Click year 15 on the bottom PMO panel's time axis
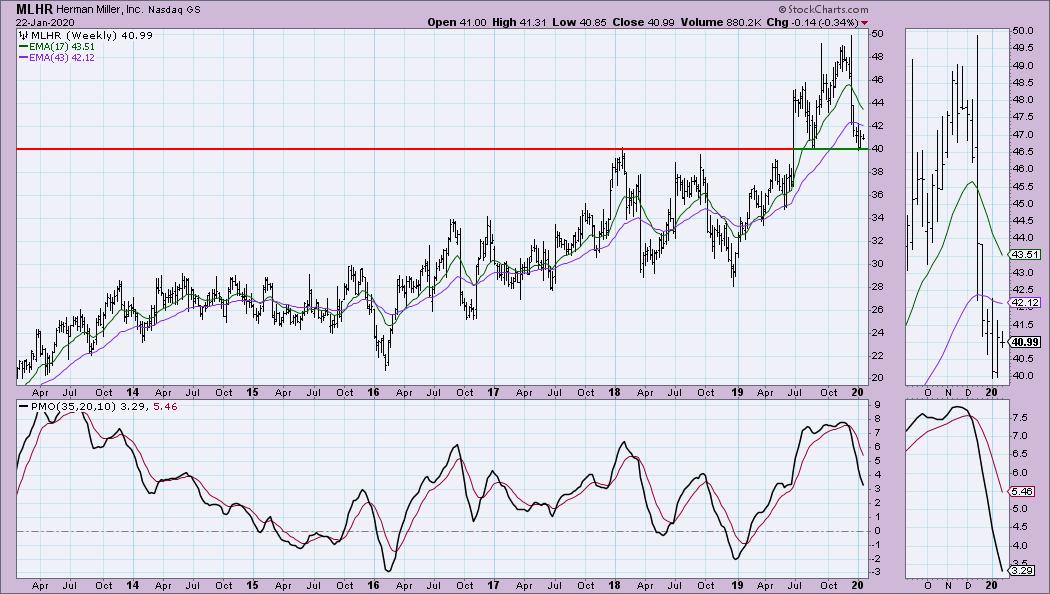The image size is (1050, 594). pos(252,585)
